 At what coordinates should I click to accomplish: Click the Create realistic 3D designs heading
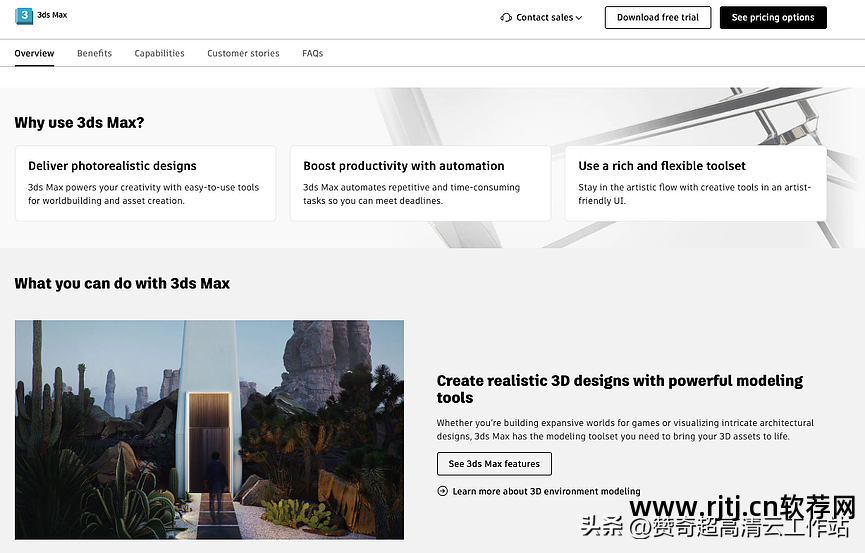(x=620, y=389)
